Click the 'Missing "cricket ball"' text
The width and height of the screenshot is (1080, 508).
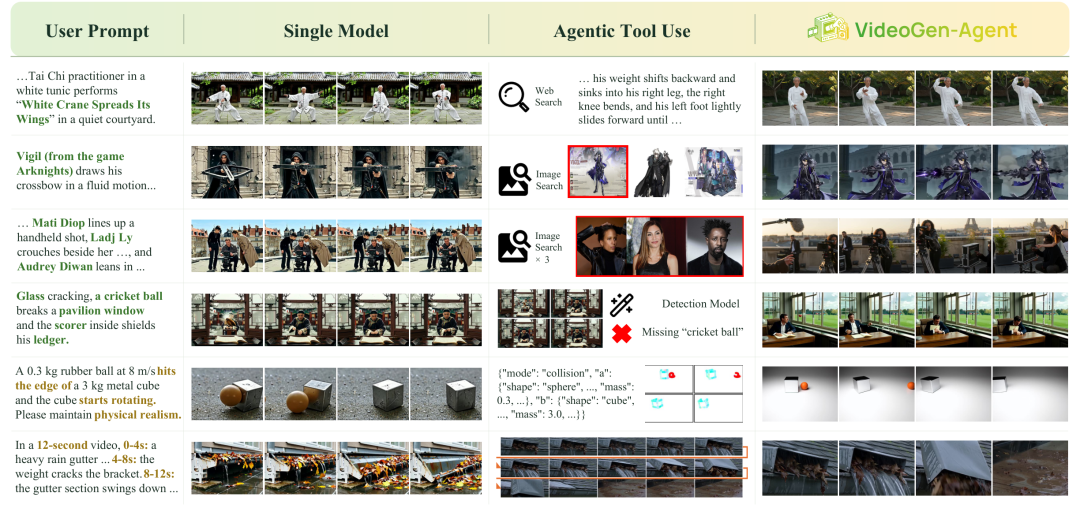692,332
